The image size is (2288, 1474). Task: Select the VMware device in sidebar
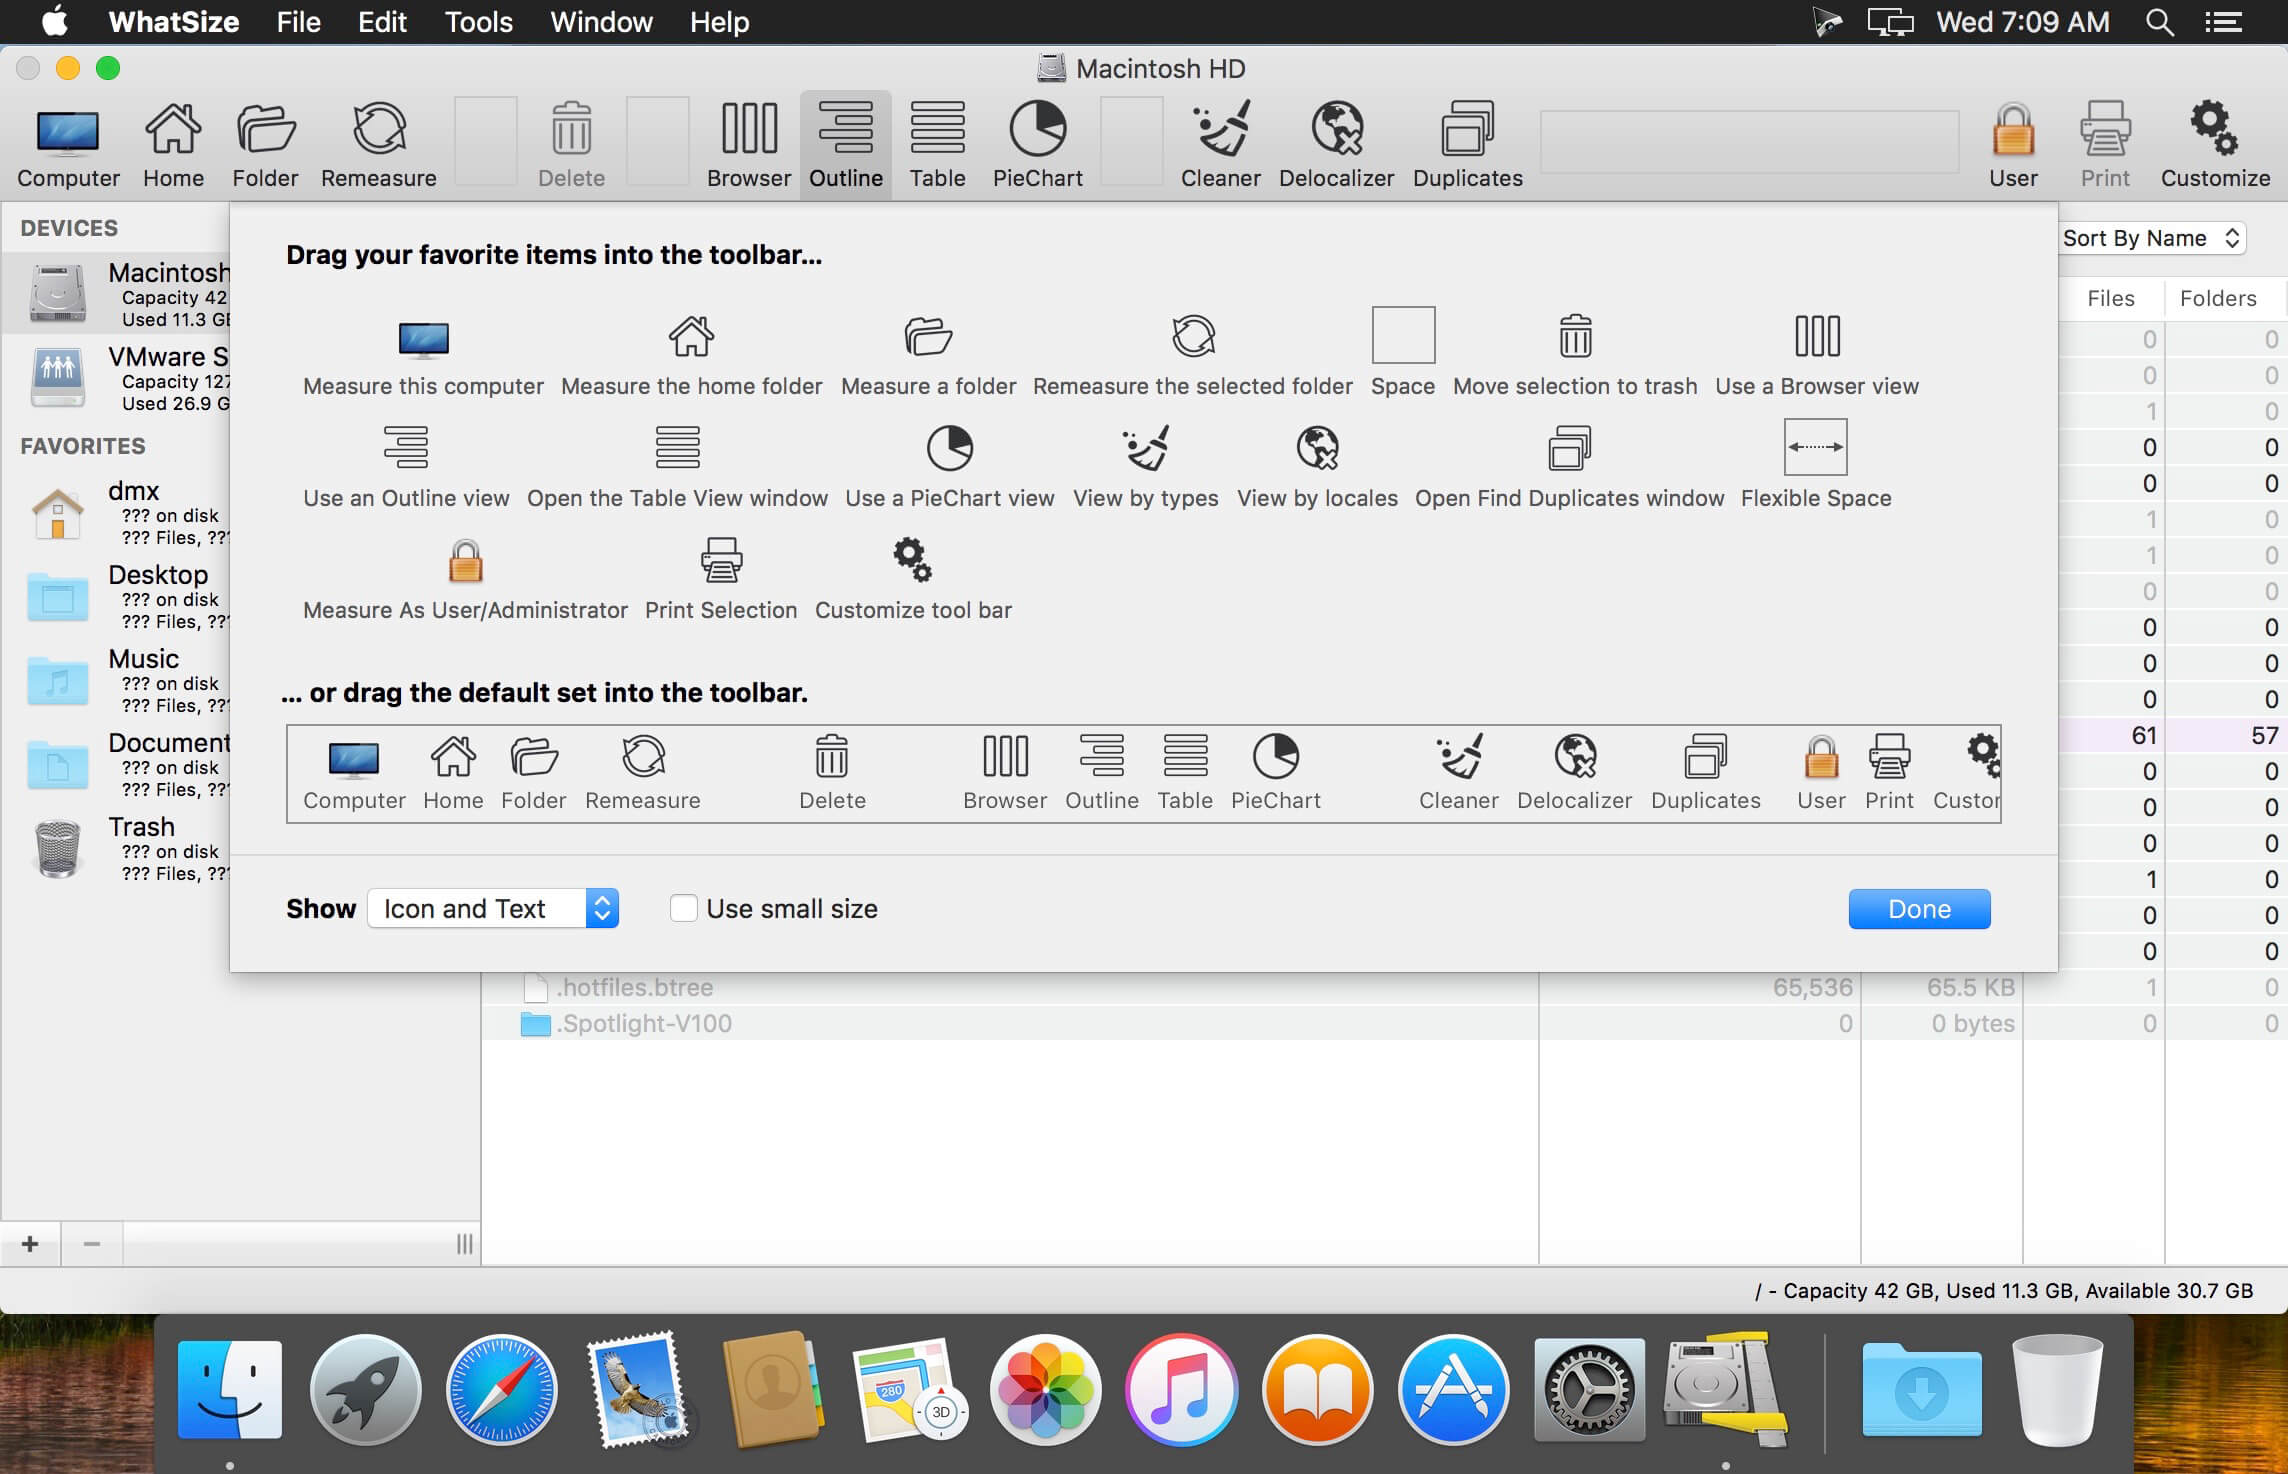point(116,377)
